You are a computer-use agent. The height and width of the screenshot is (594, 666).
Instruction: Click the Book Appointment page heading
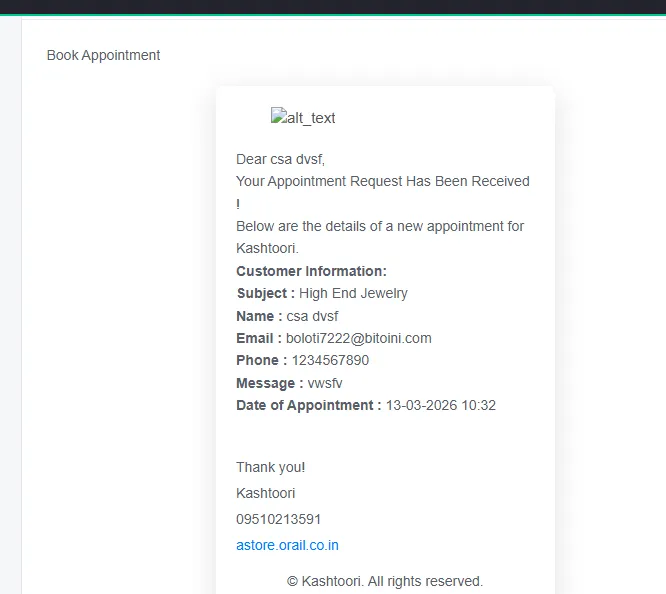pyautogui.click(x=103, y=55)
